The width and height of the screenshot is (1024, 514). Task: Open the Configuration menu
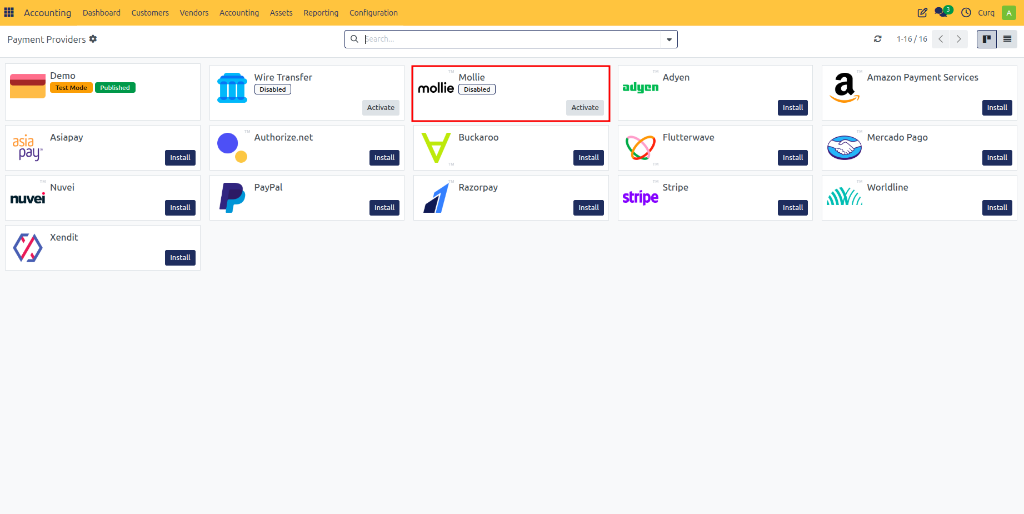(x=374, y=12)
